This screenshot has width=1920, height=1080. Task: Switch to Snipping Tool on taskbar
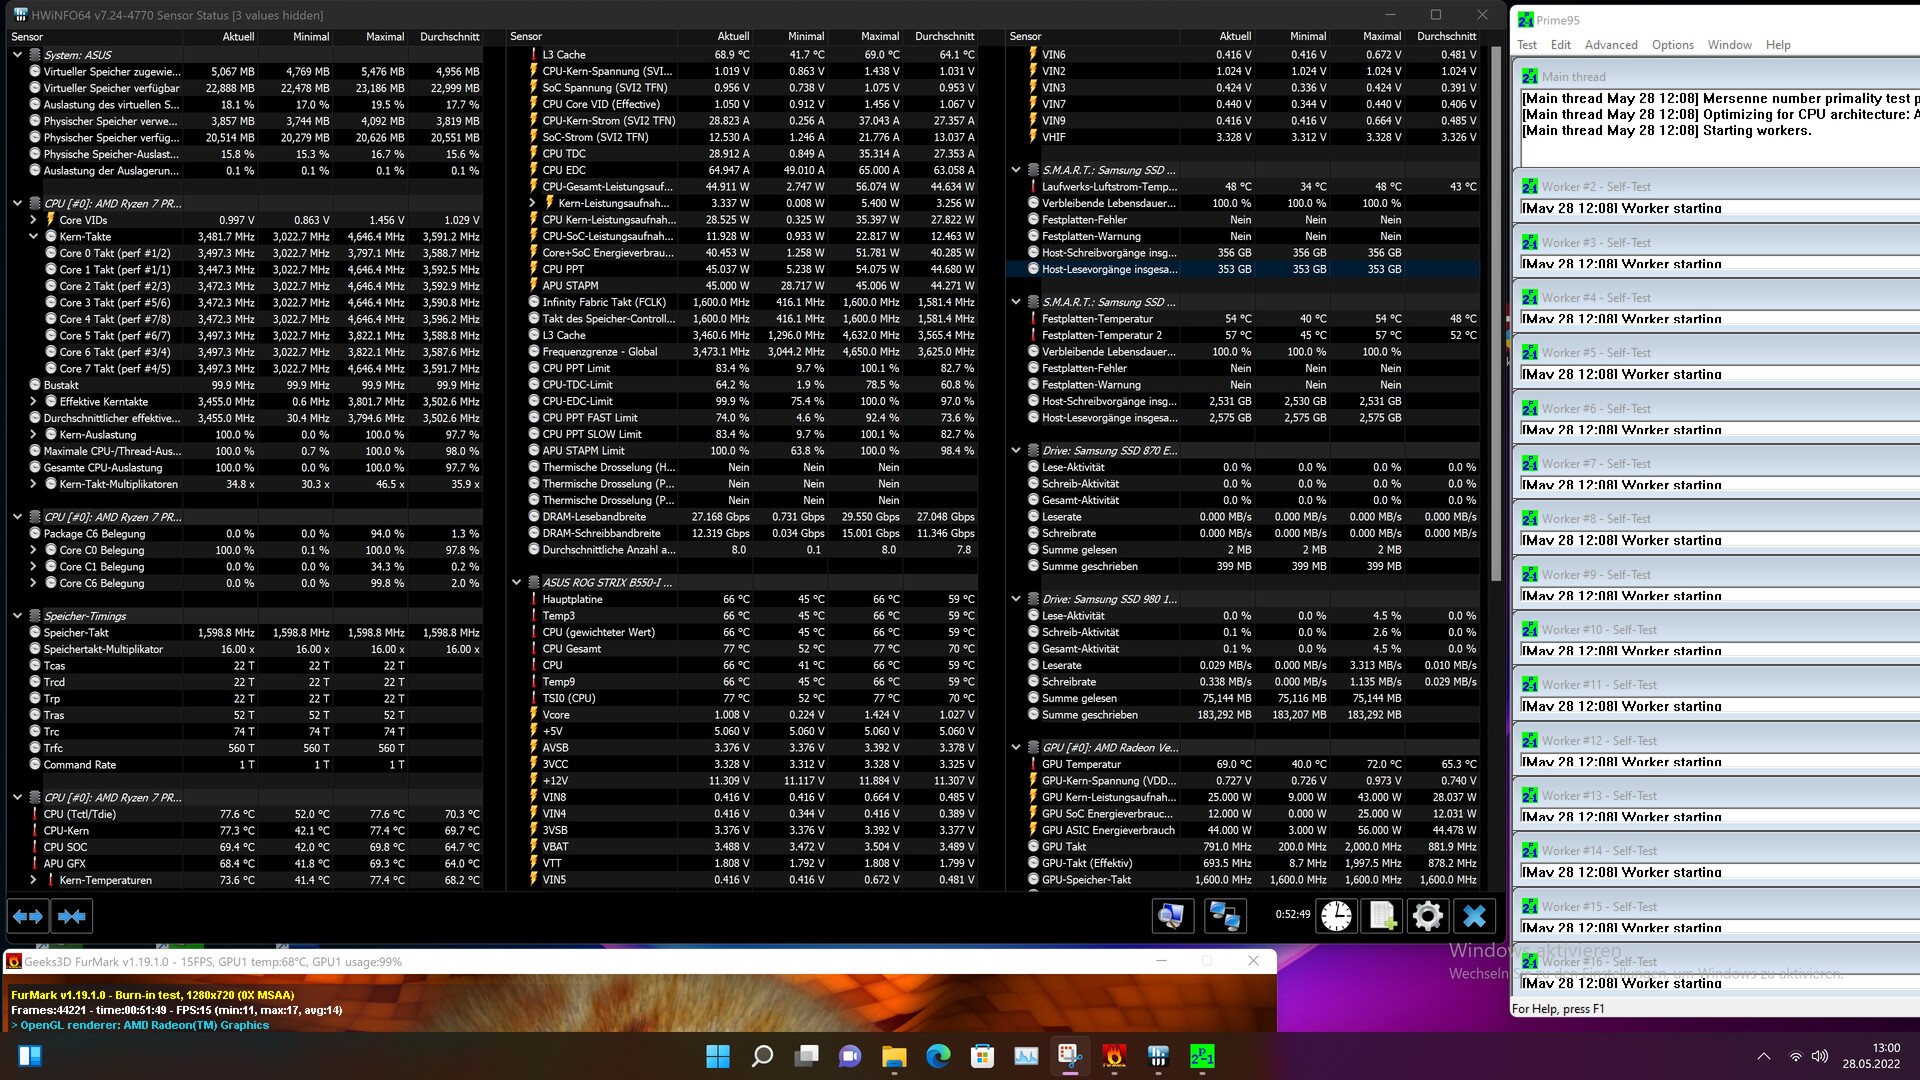click(1070, 1056)
